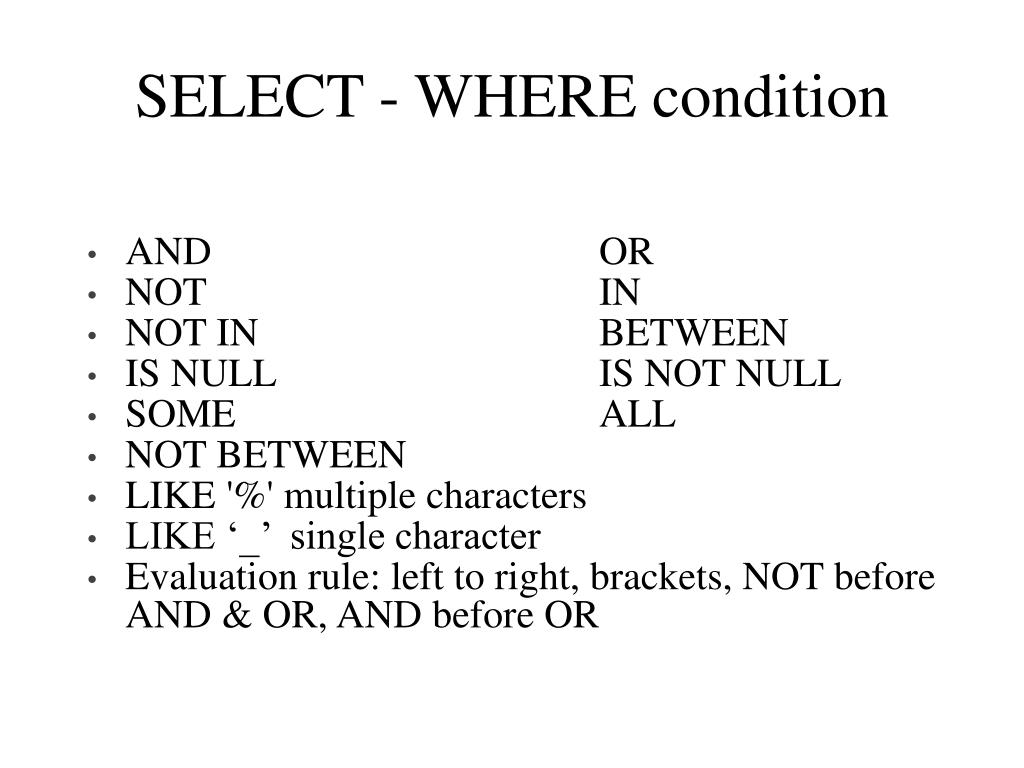Click BETWEEN in the right column
Screen dimensions: 1024x768
coord(694,333)
